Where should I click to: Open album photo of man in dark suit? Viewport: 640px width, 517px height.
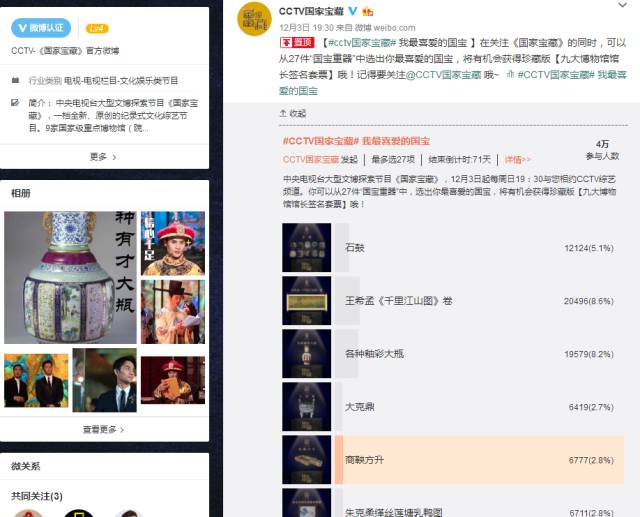click(x=104, y=380)
